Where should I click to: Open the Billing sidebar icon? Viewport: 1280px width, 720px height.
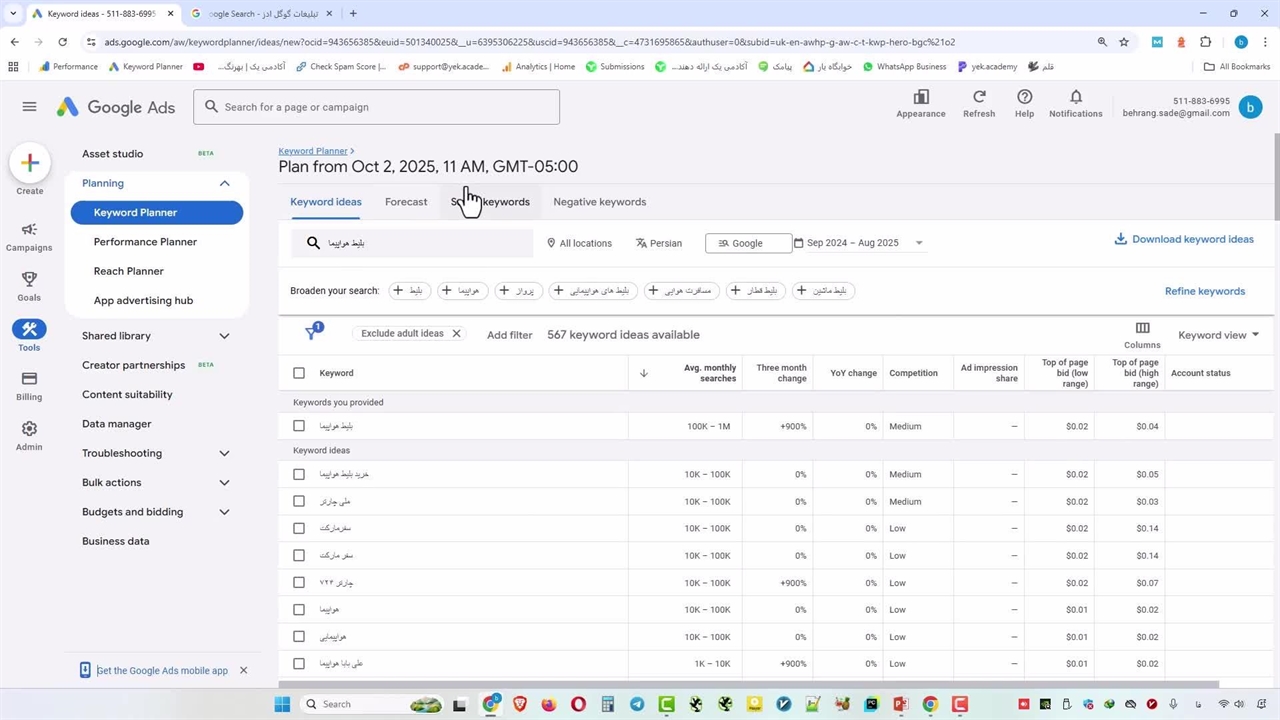(29, 385)
